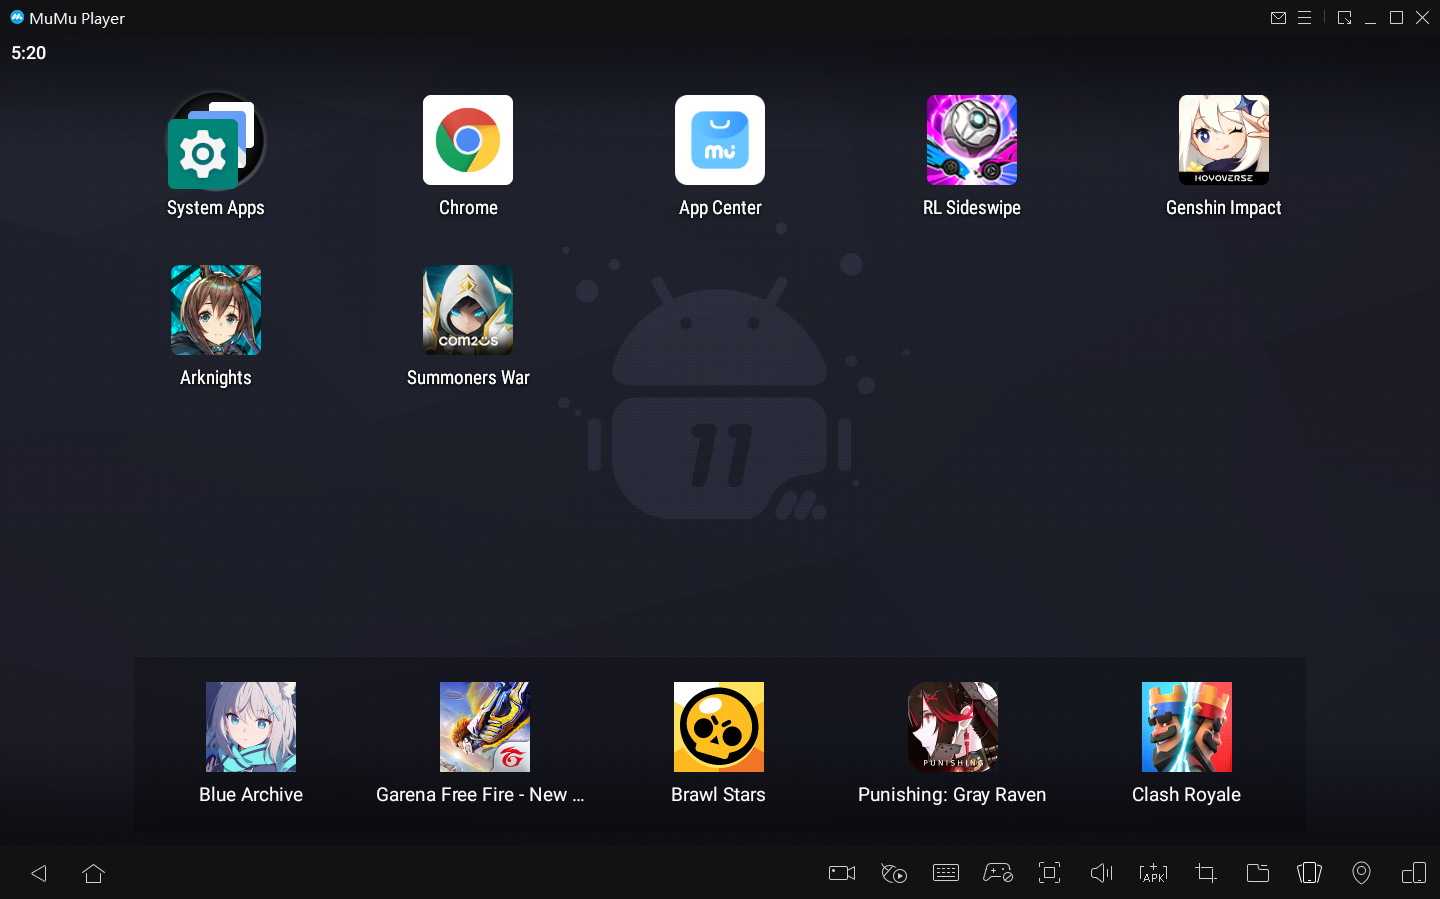Open the App Center
1440x899 pixels.
(x=720, y=140)
